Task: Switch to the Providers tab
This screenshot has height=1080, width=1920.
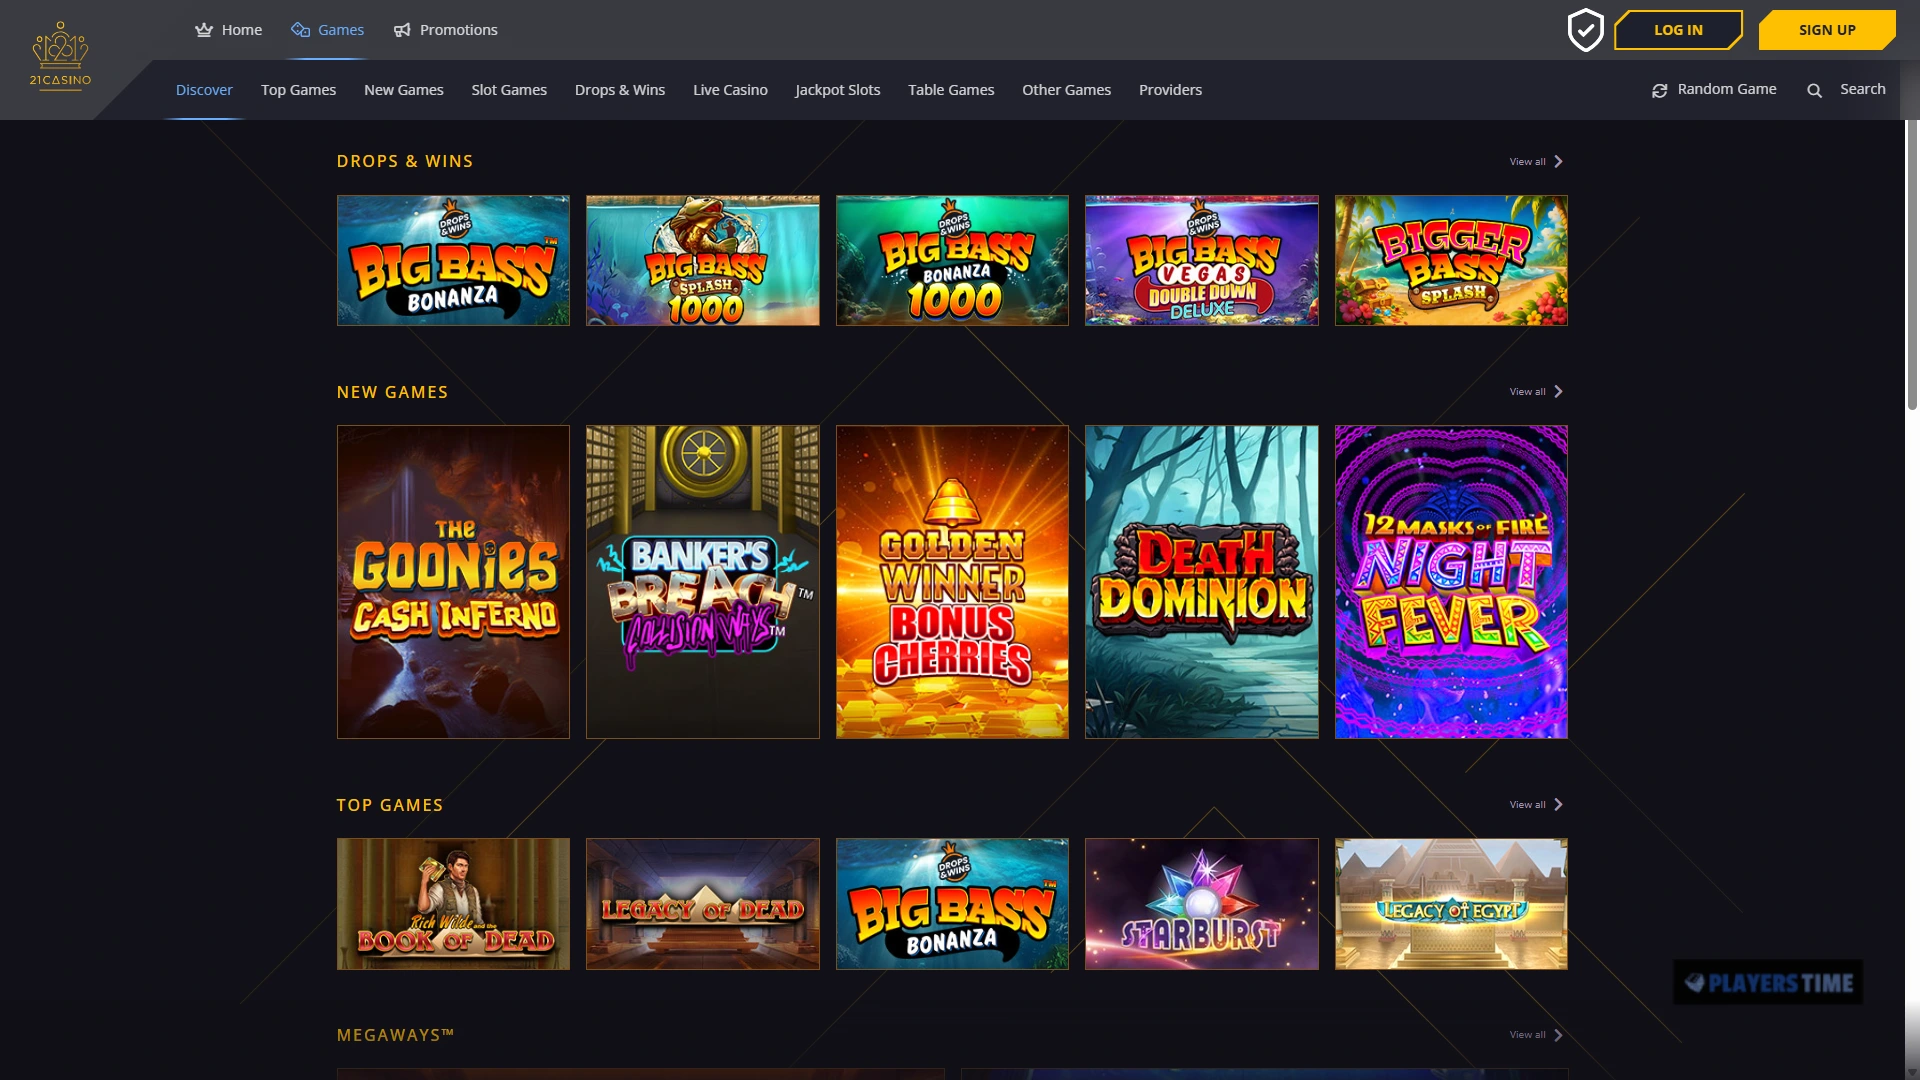Action: click(1170, 90)
